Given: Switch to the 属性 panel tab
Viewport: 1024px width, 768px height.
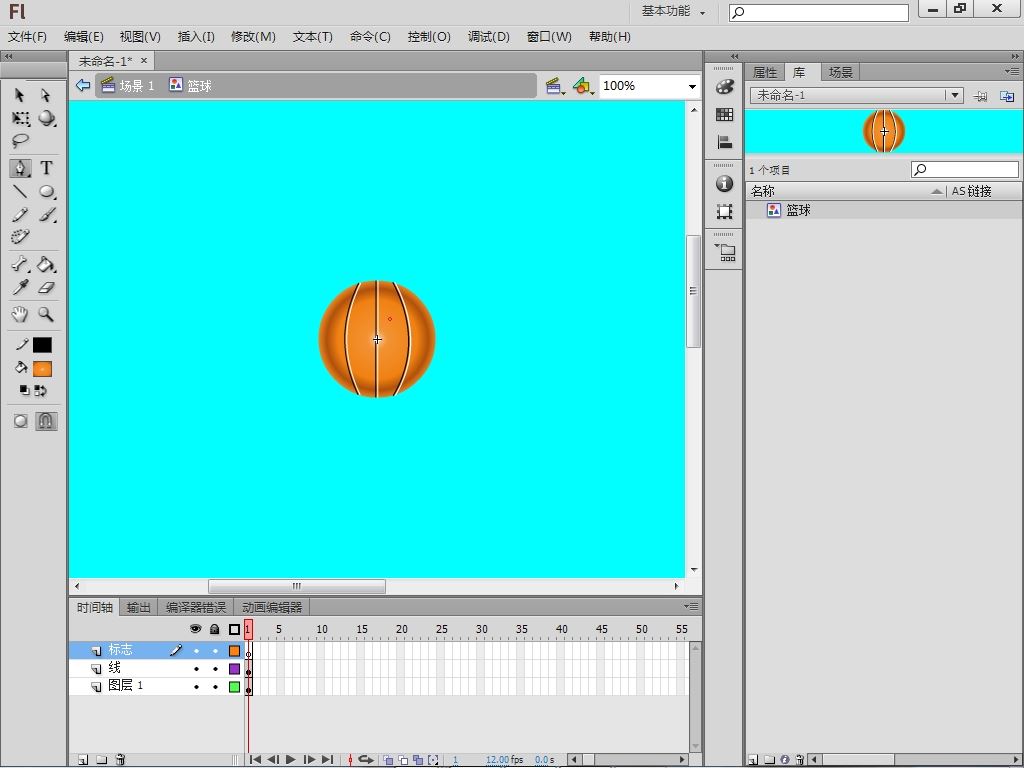Looking at the screenshot, I should pyautogui.click(x=765, y=73).
